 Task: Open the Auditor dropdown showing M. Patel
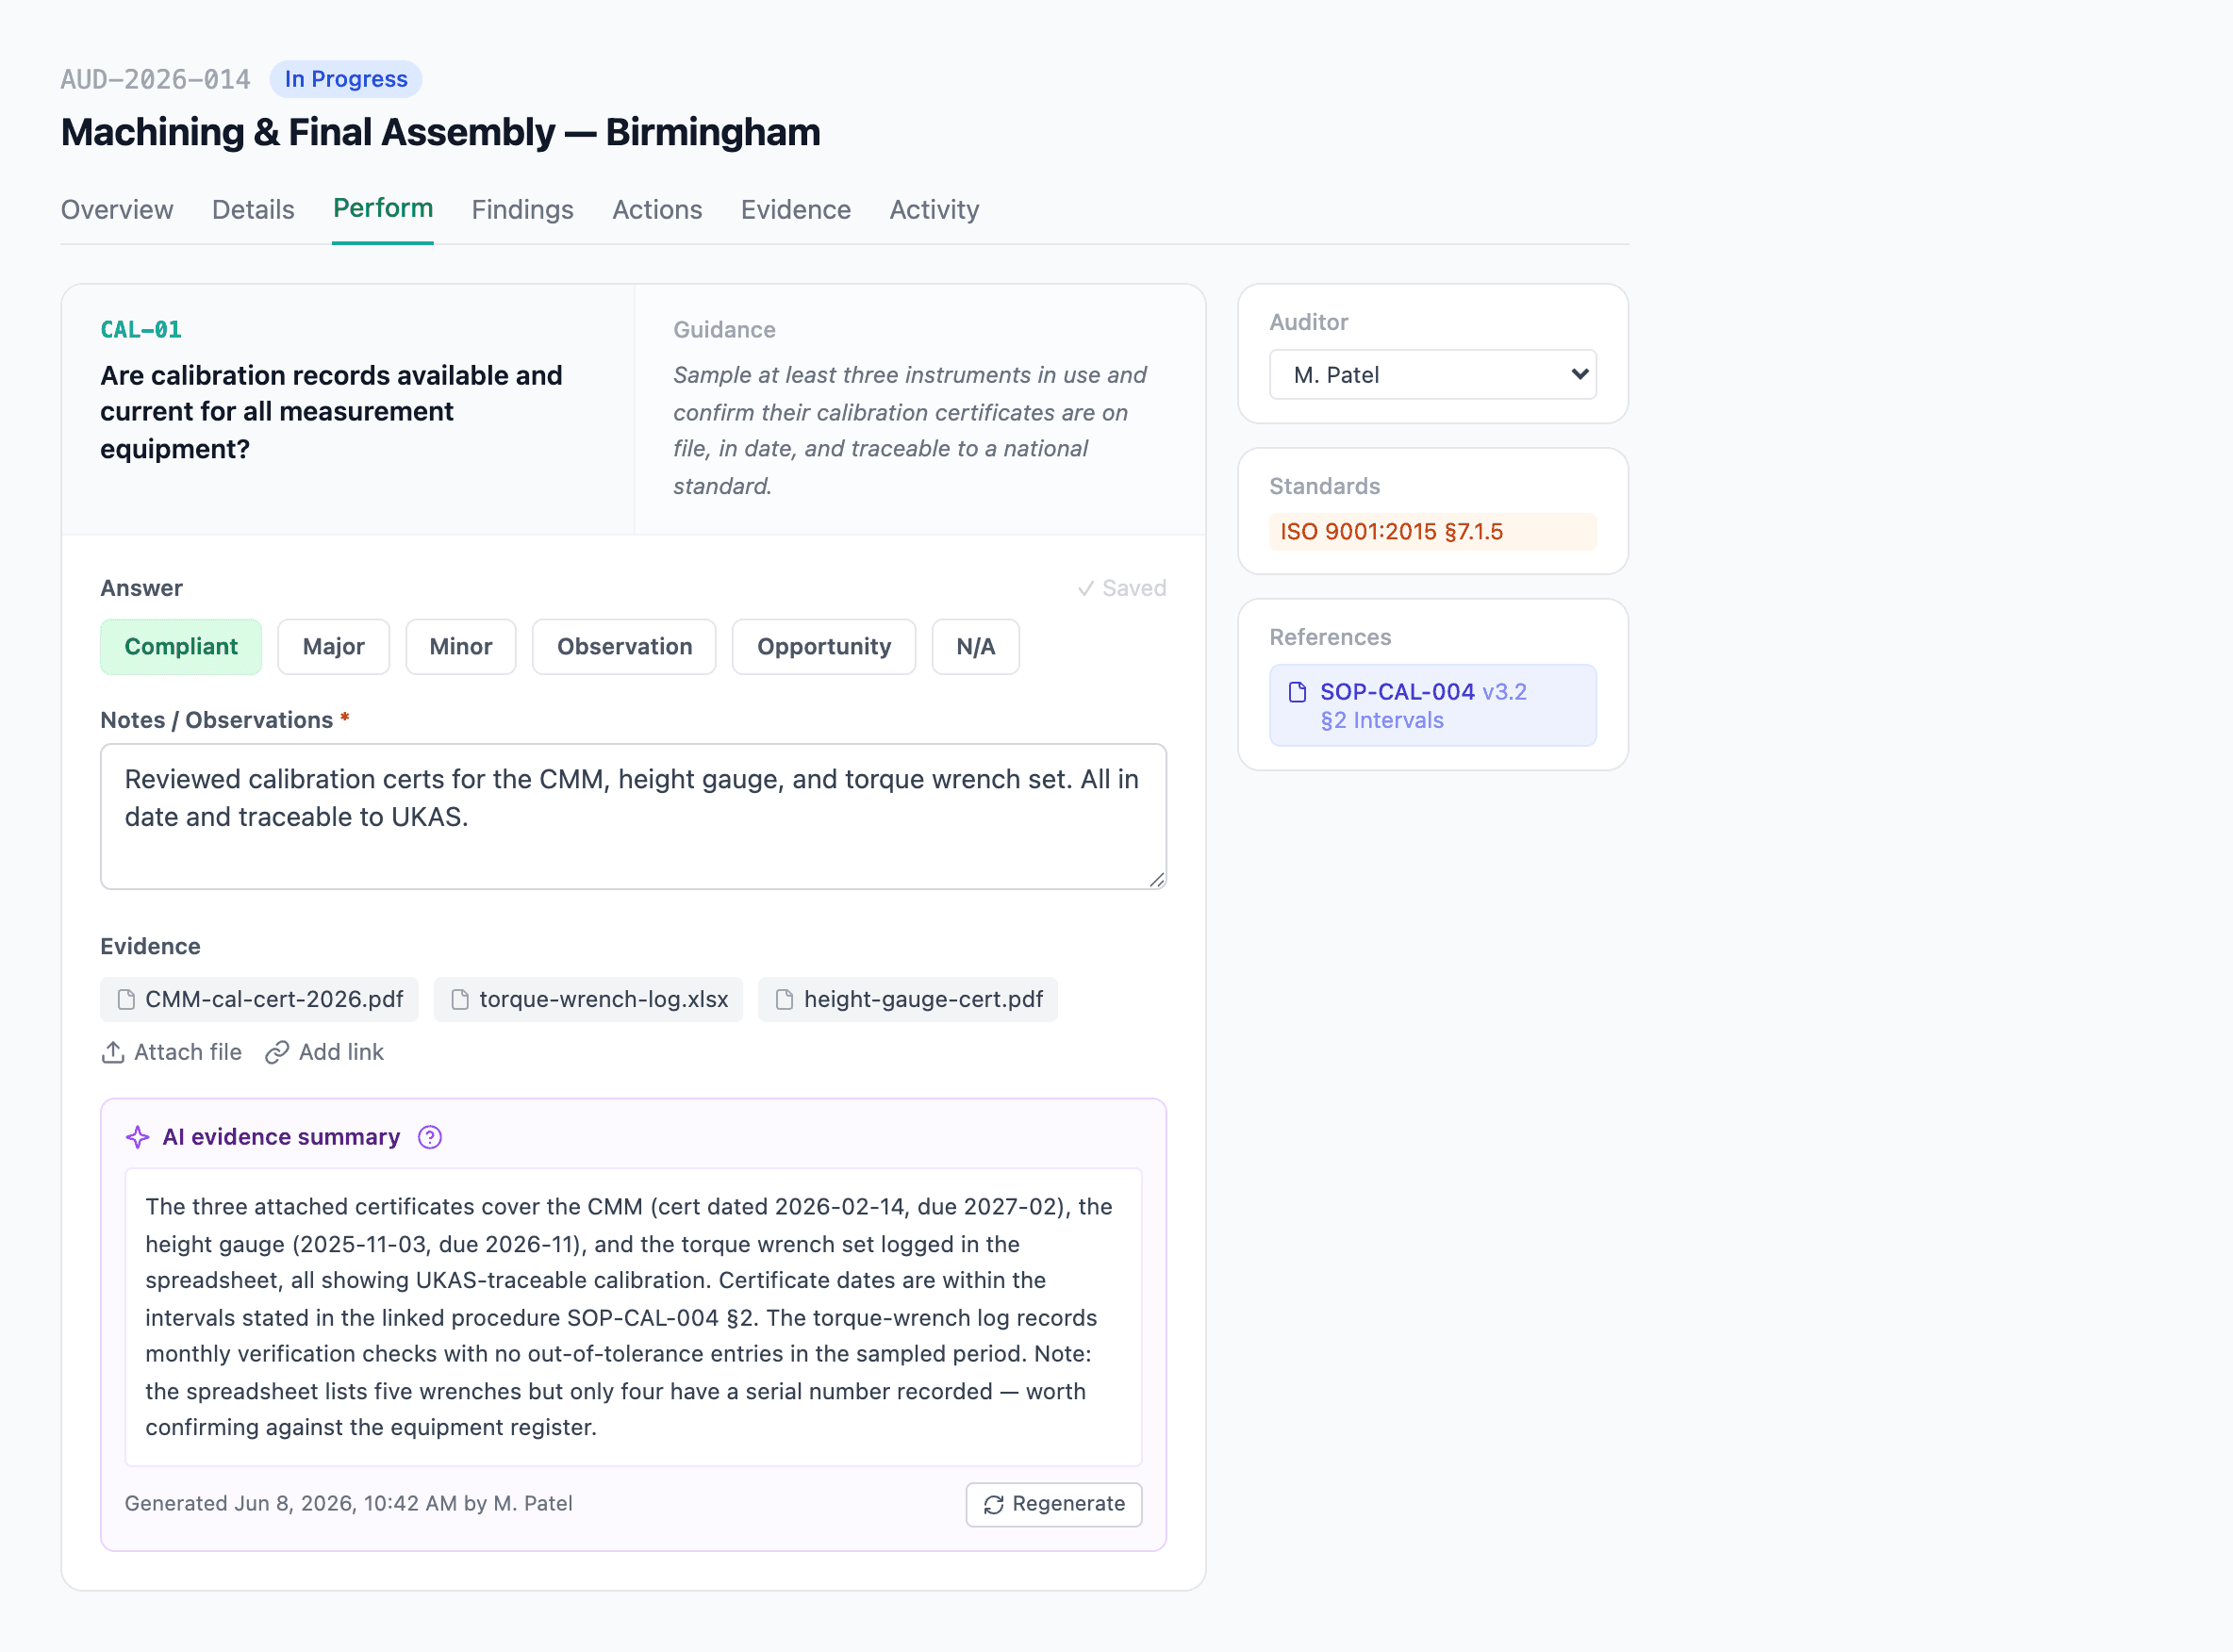(1432, 374)
